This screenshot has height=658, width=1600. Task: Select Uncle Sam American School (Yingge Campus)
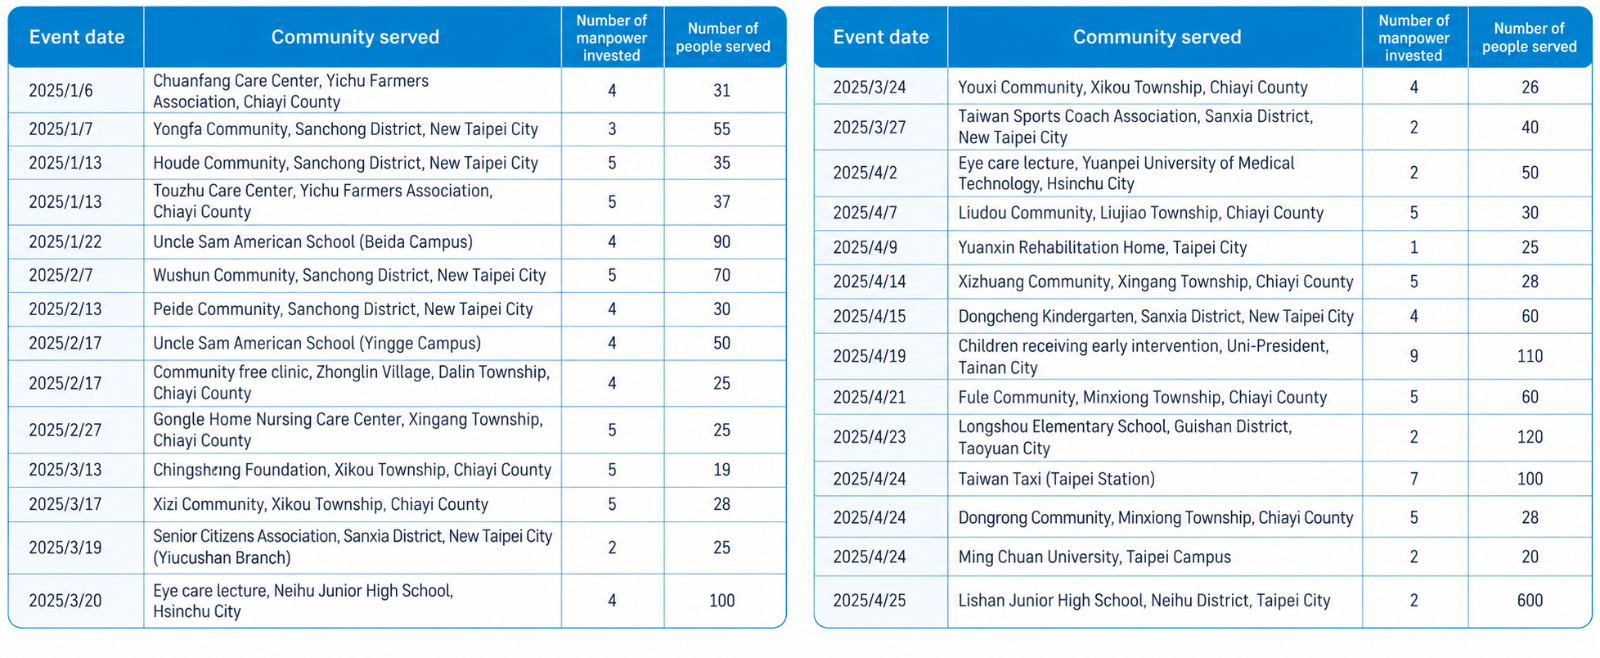[x=317, y=343]
